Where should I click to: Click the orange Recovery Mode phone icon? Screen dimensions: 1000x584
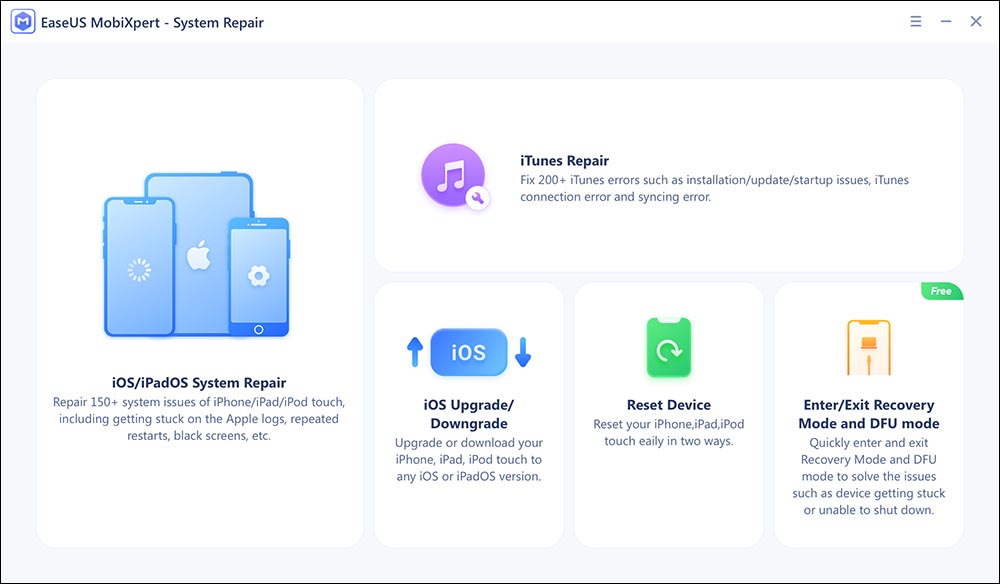point(868,347)
